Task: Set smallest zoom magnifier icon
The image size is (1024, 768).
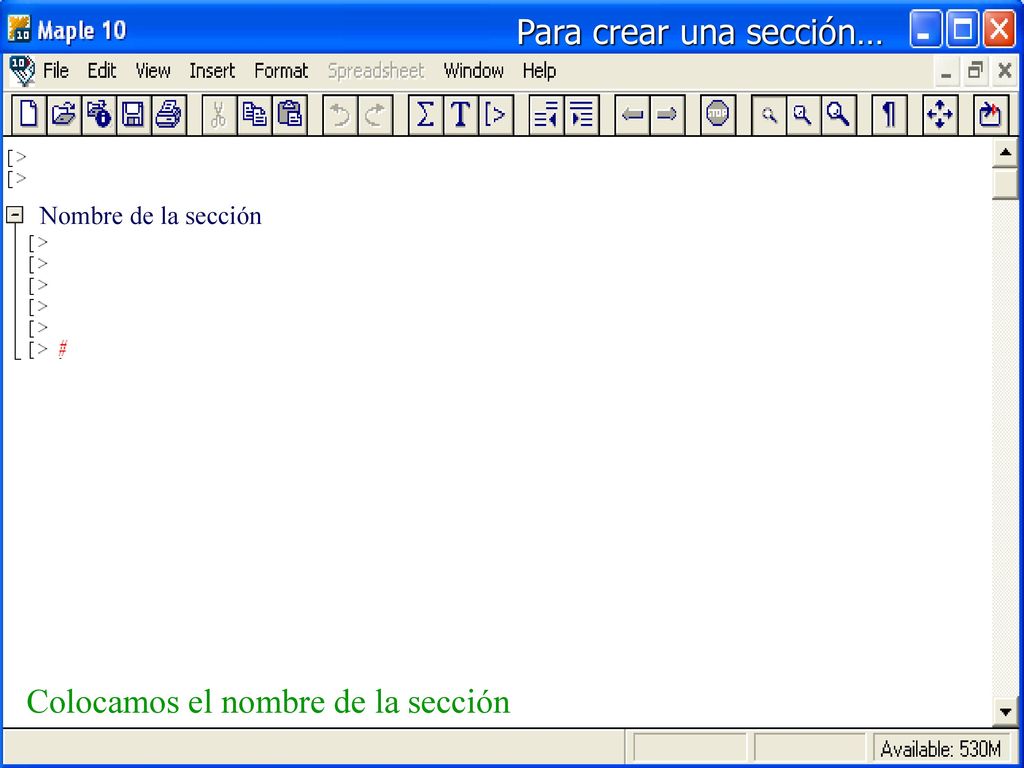Action: tap(769, 115)
